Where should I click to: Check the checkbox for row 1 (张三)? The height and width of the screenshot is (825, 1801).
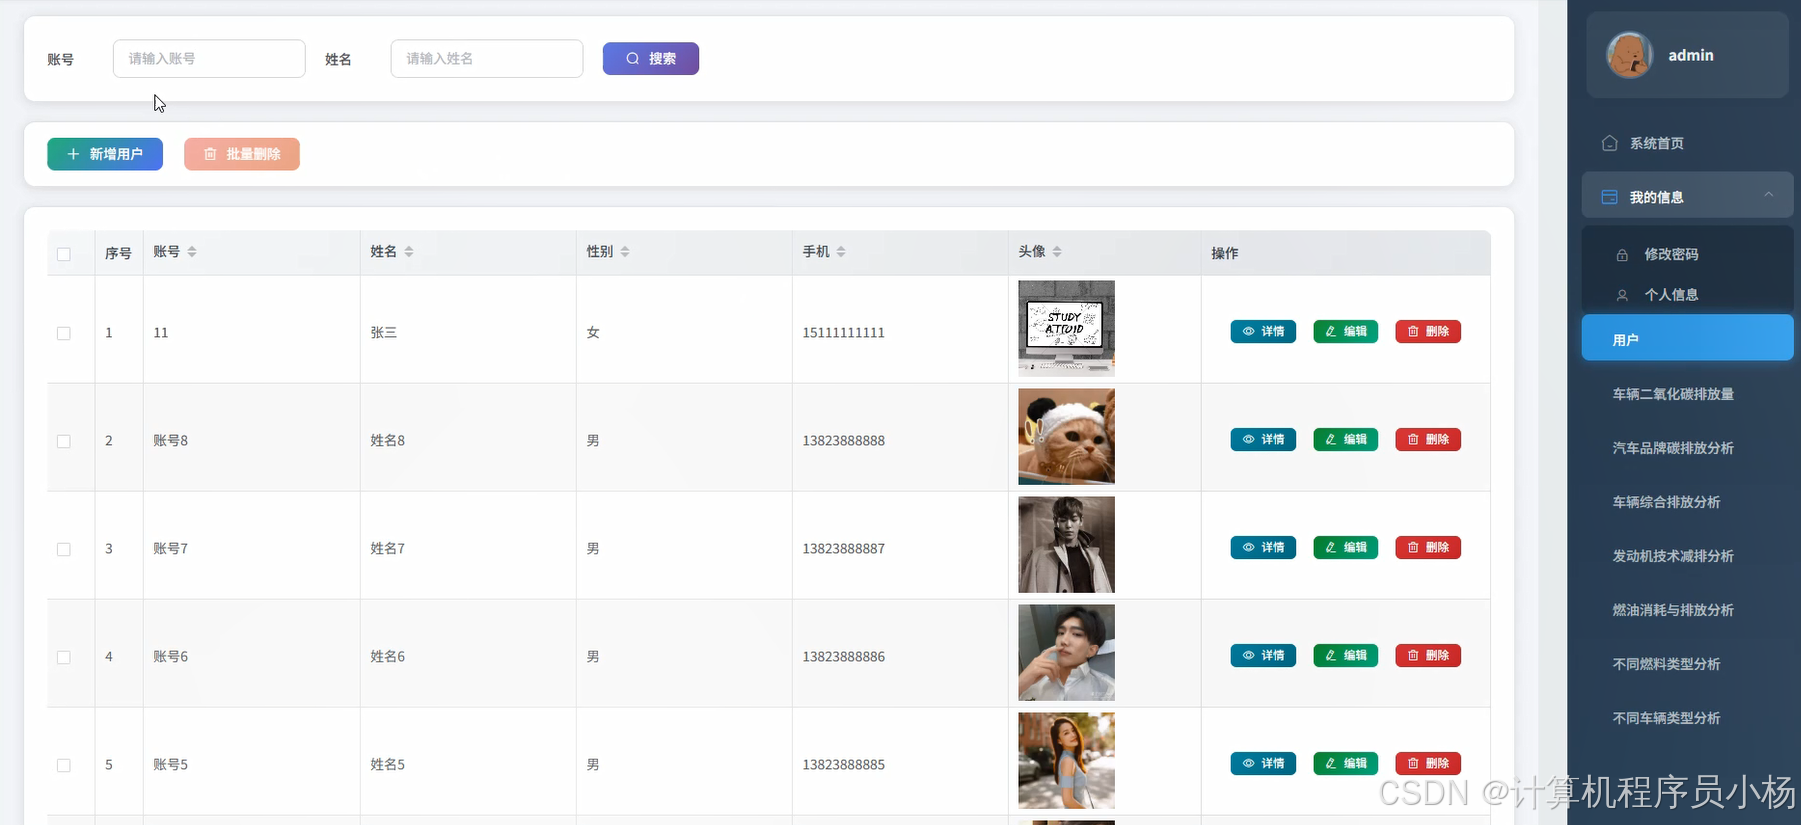click(64, 333)
